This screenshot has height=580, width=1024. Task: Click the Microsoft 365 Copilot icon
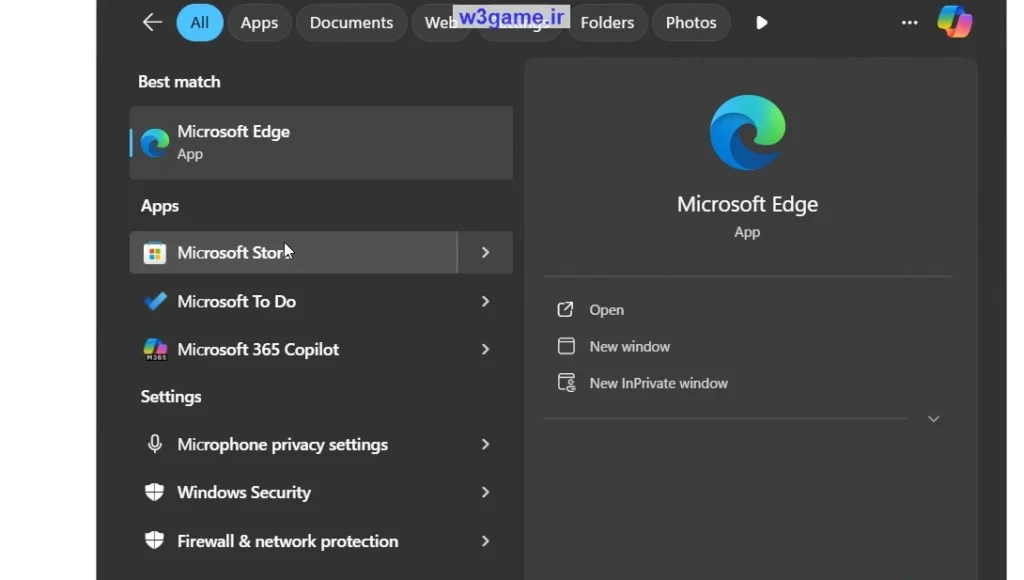[x=155, y=349]
